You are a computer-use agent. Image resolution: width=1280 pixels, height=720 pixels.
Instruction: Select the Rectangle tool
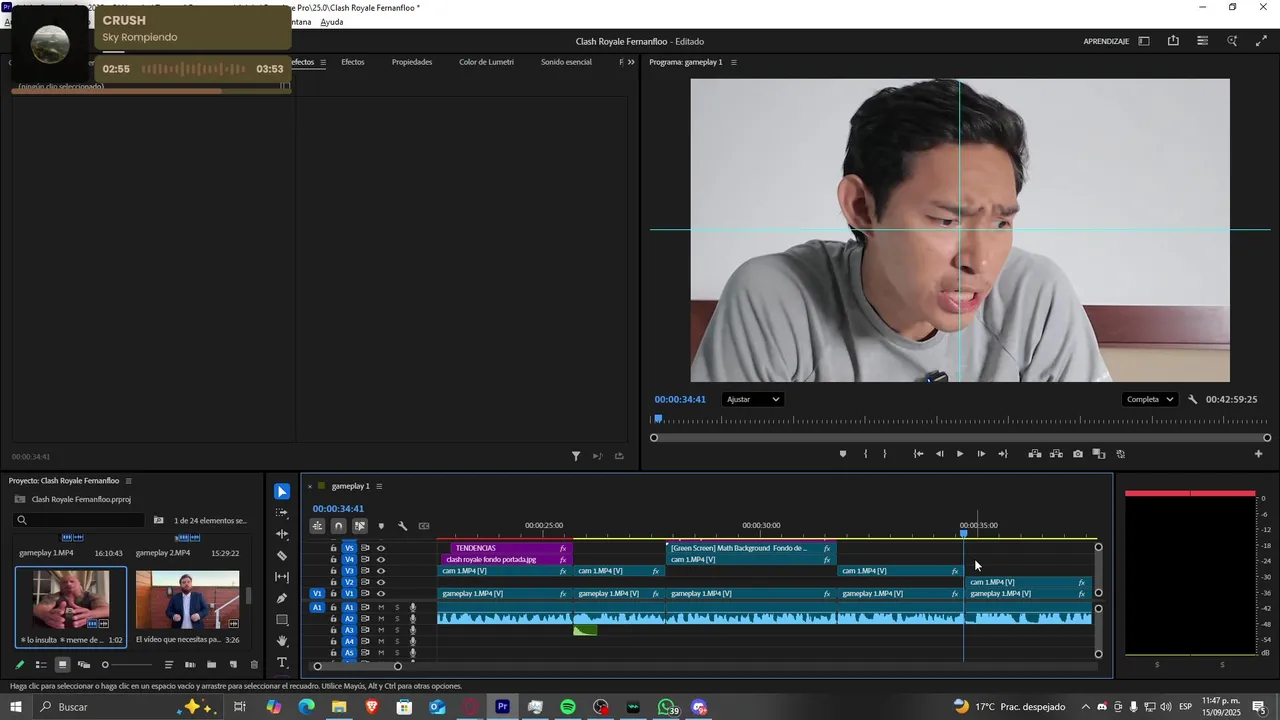pos(282,620)
